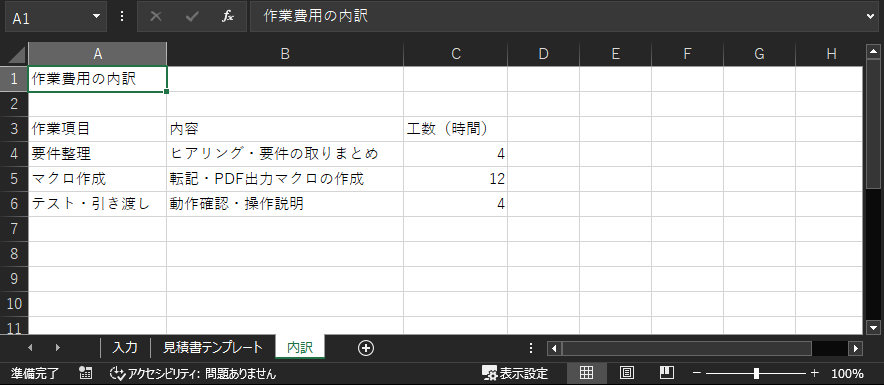Click the previous sheet navigation arrow
Image resolution: width=884 pixels, height=385 pixels.
point(30,348)
